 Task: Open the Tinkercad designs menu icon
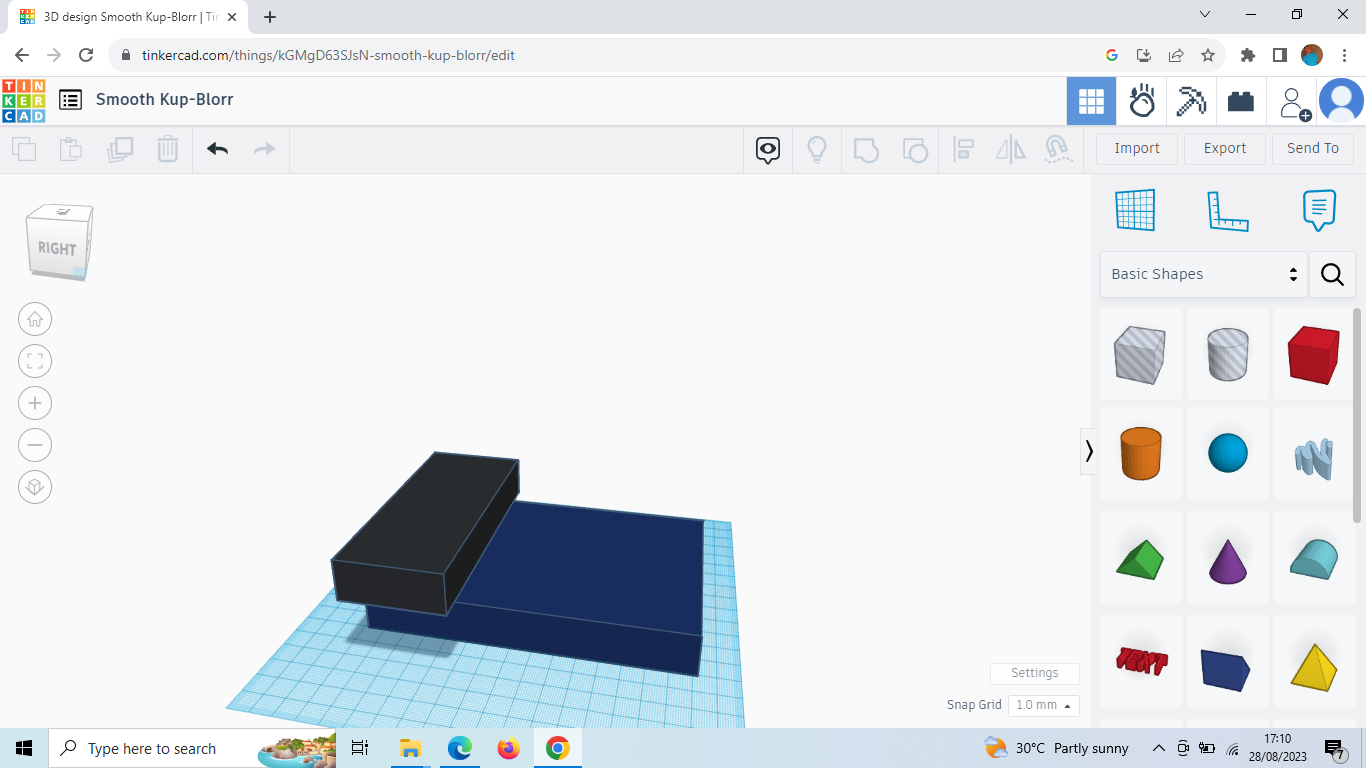coord(69,100)
